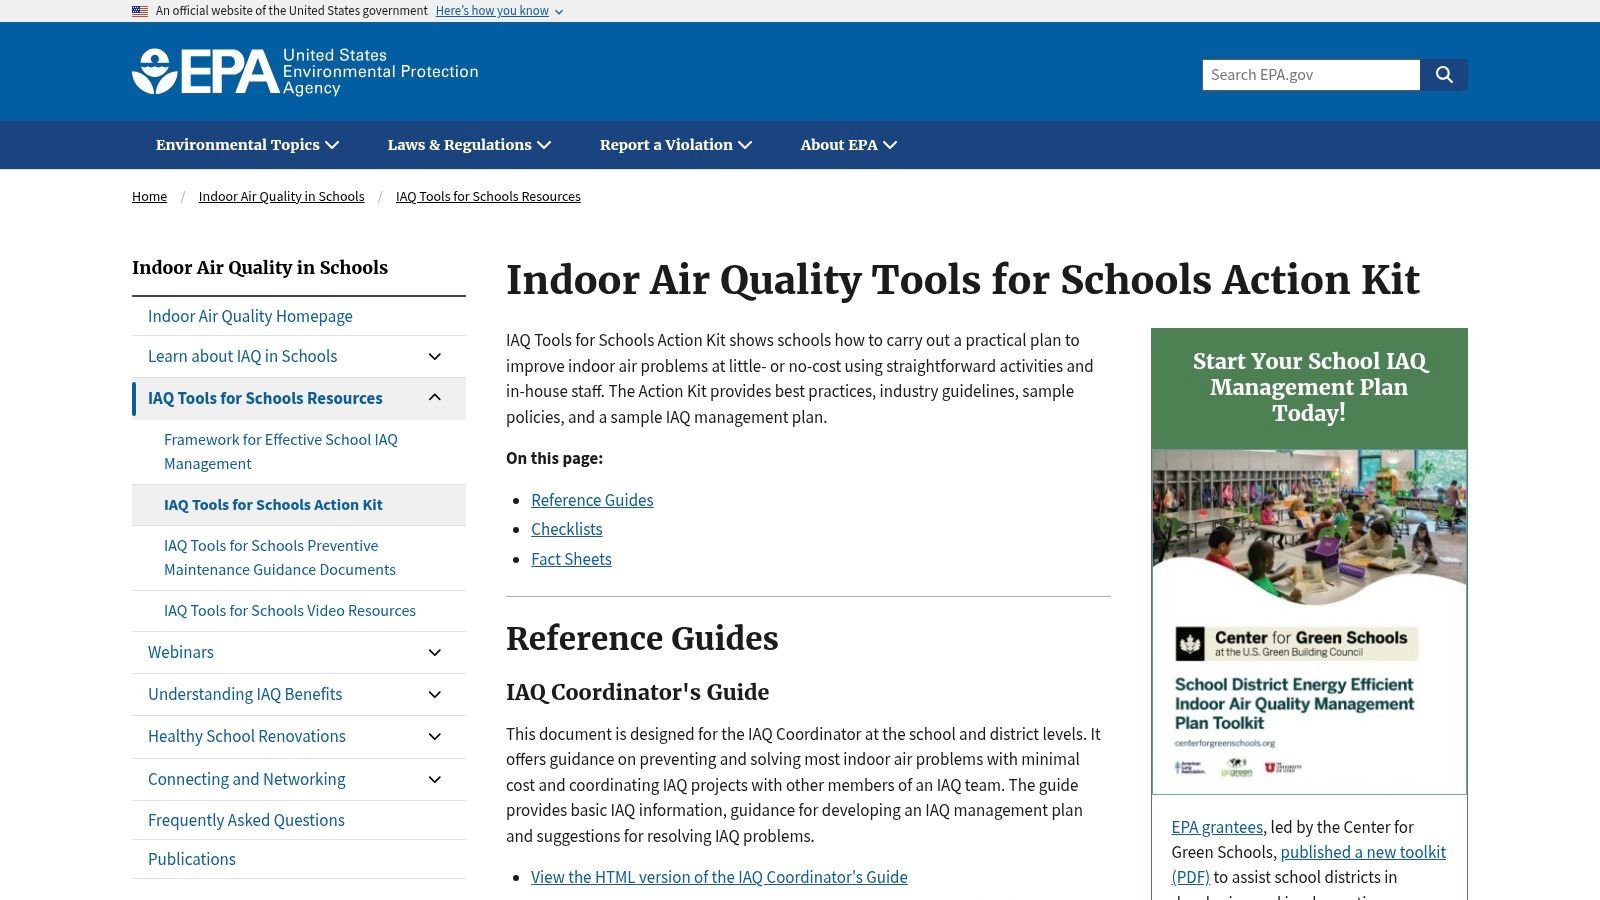Expand the Webinars sidebar section
The height and width of the screenshot is (900, 1600).
[x=434, y=652]
